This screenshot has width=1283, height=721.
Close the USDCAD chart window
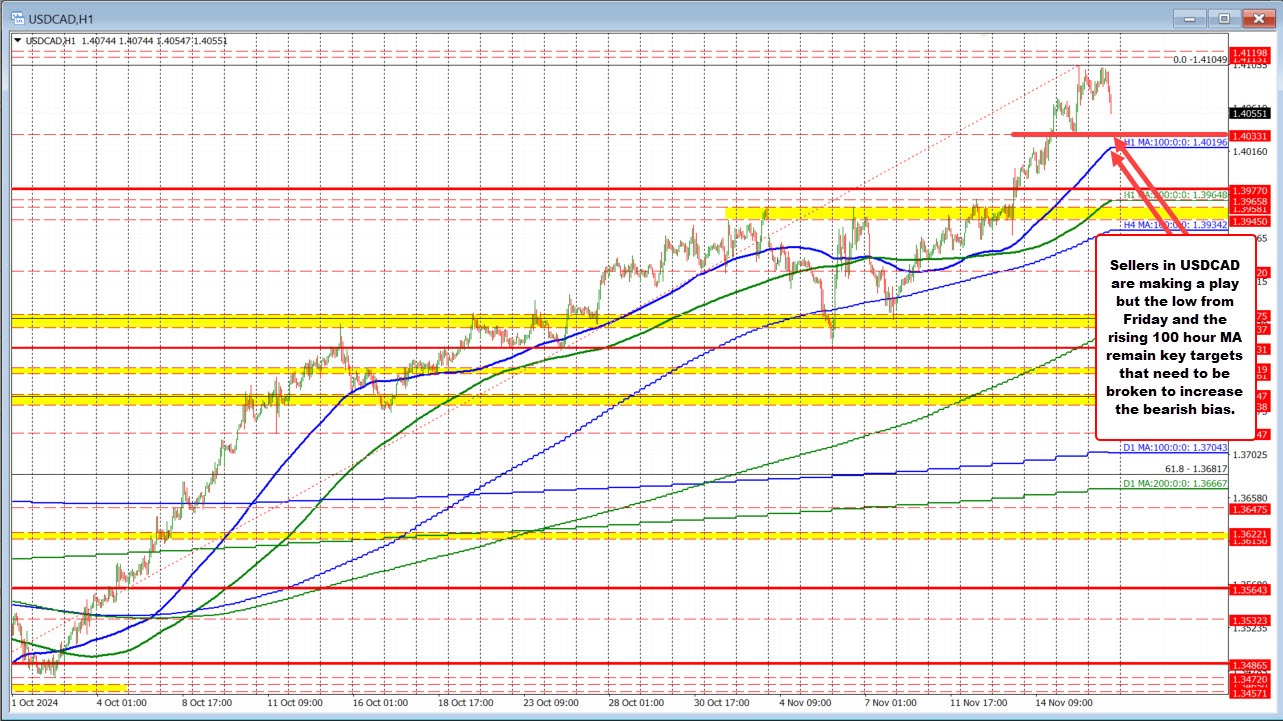(1257, 17)
